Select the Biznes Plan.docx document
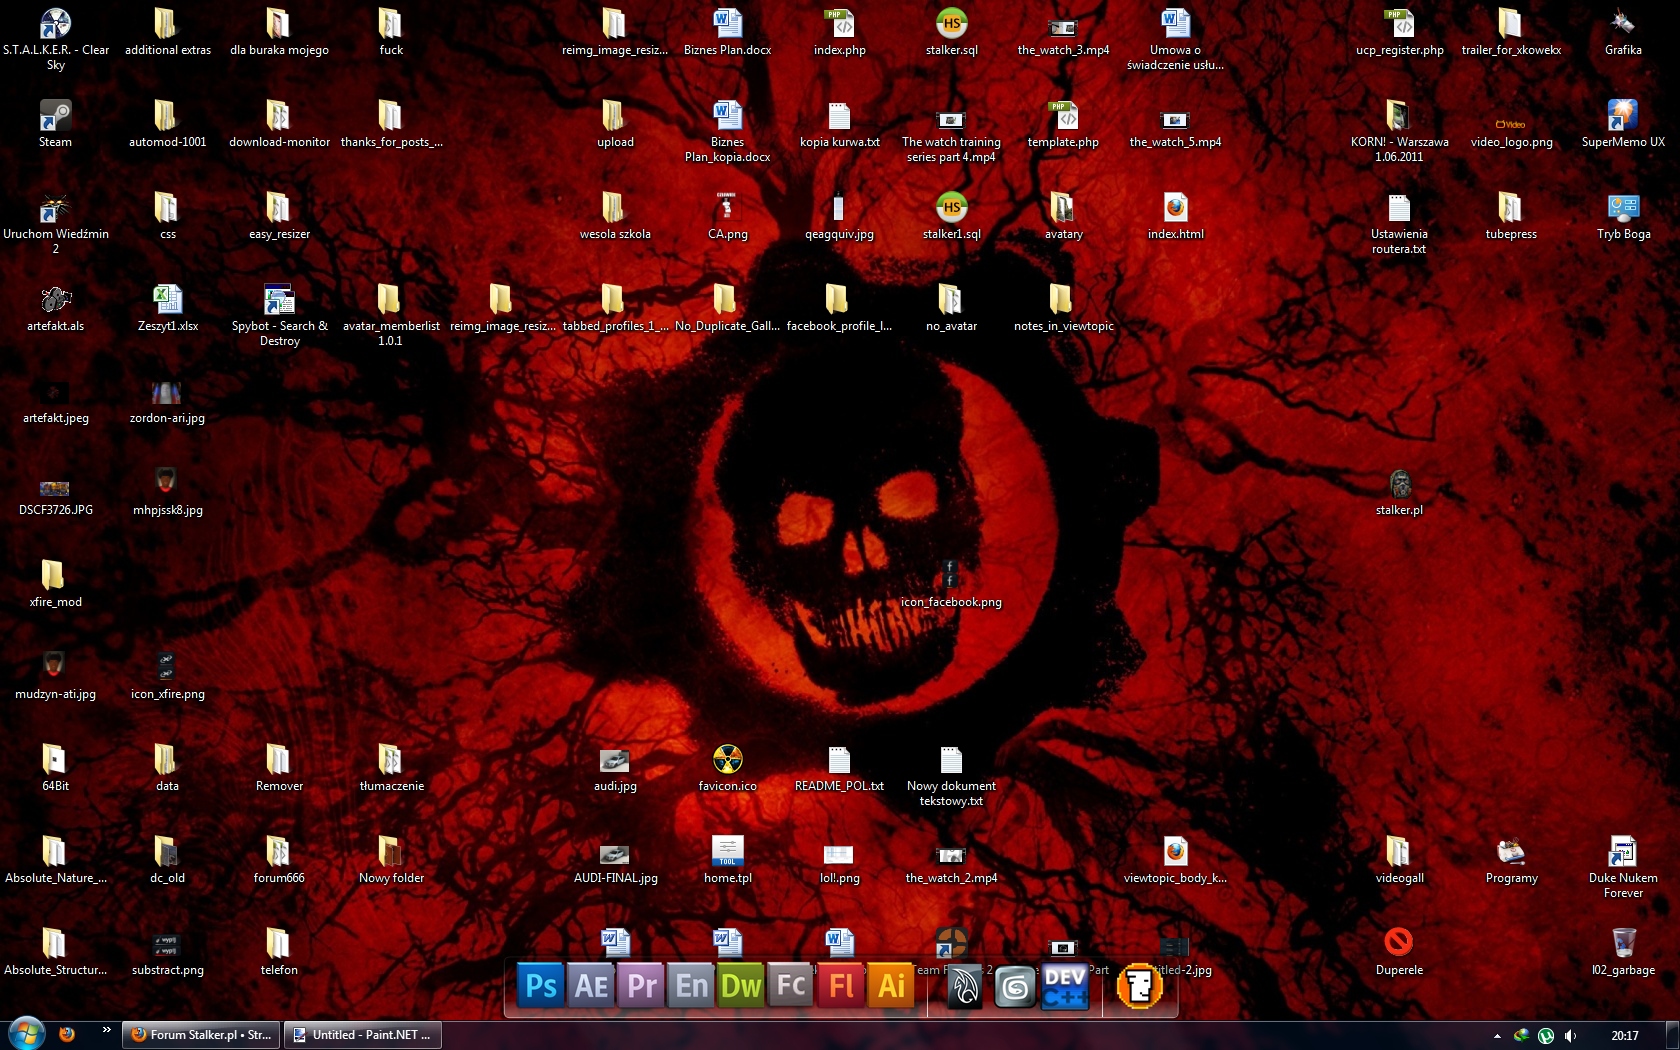Screen dimensions: 1680x1050 click(728, 31)
